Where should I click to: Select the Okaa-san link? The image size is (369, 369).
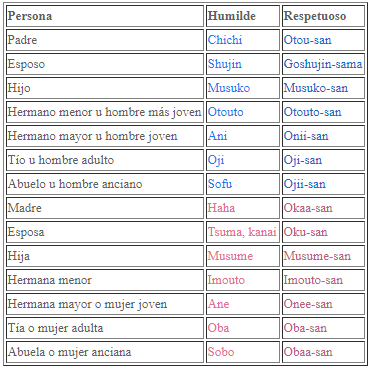(x=308, y=208)
